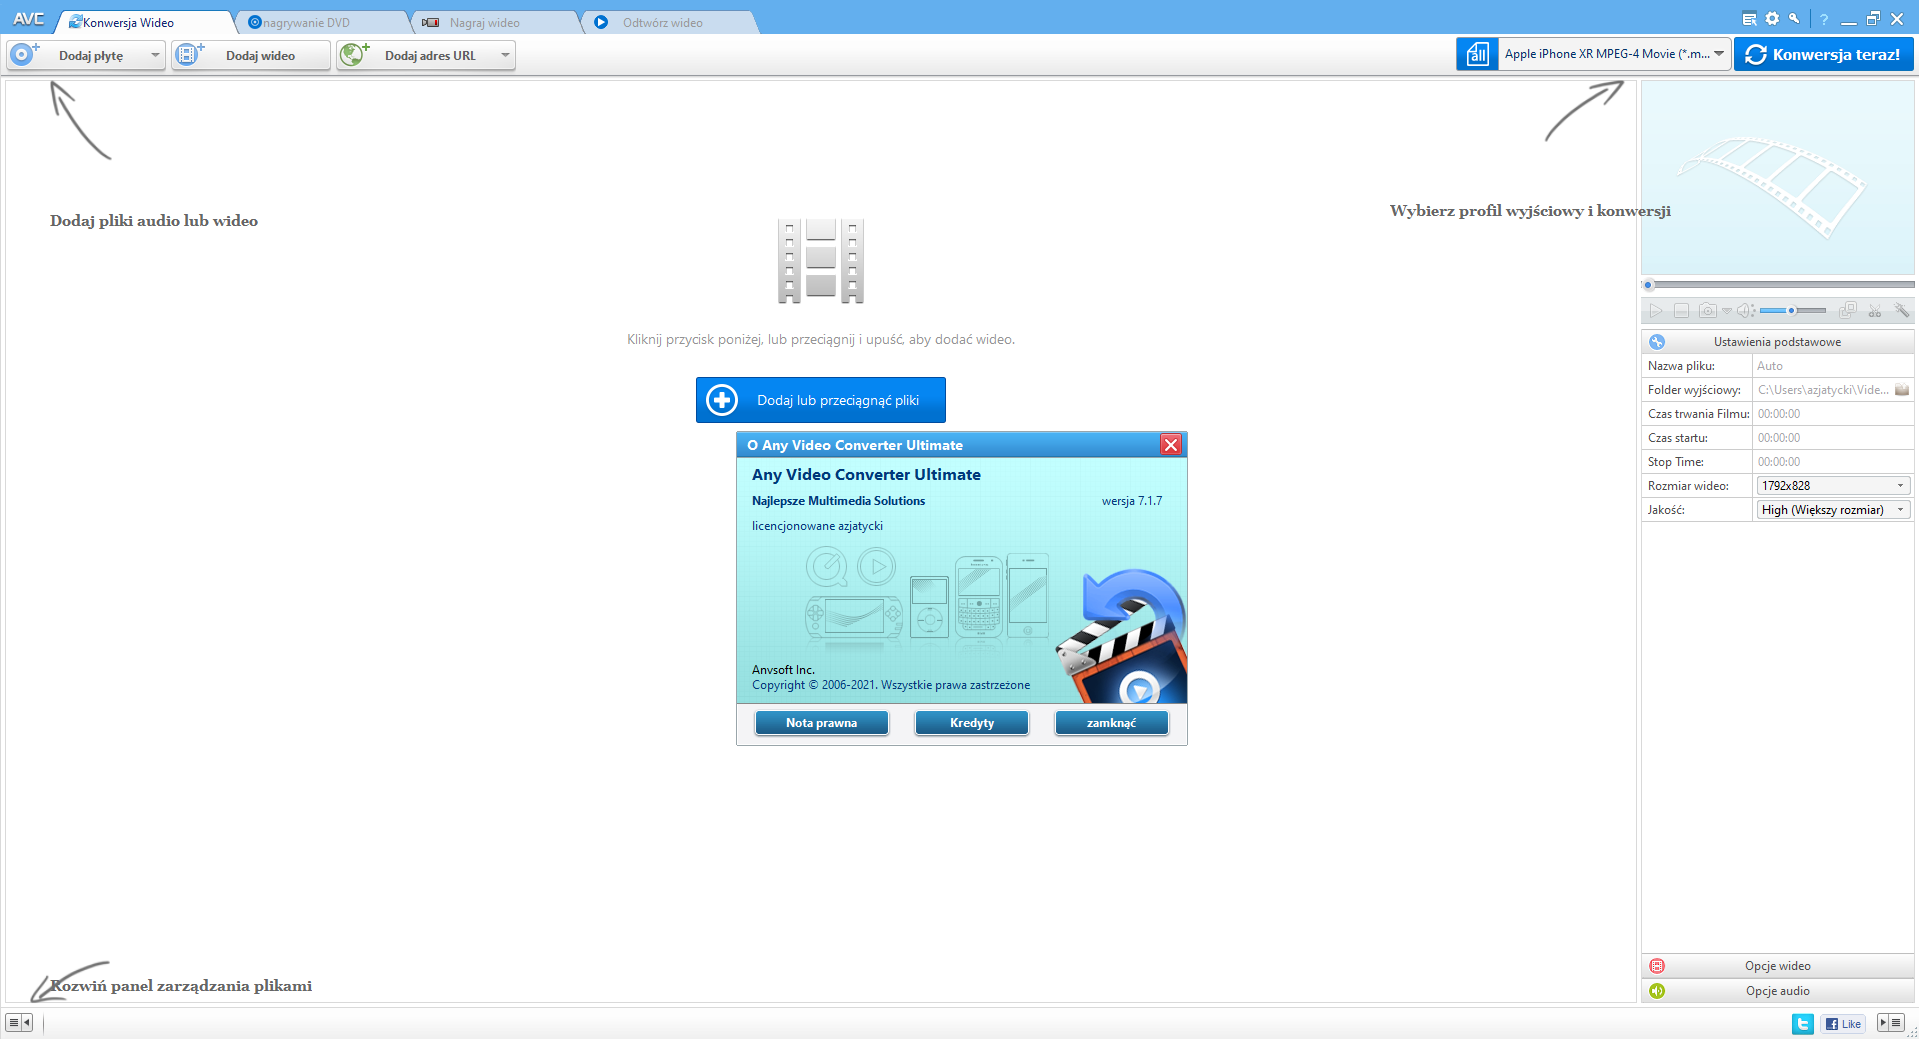Click the preview Stop button
This screenshot has width=1919, height=1039.
(x=1682, y=311)
